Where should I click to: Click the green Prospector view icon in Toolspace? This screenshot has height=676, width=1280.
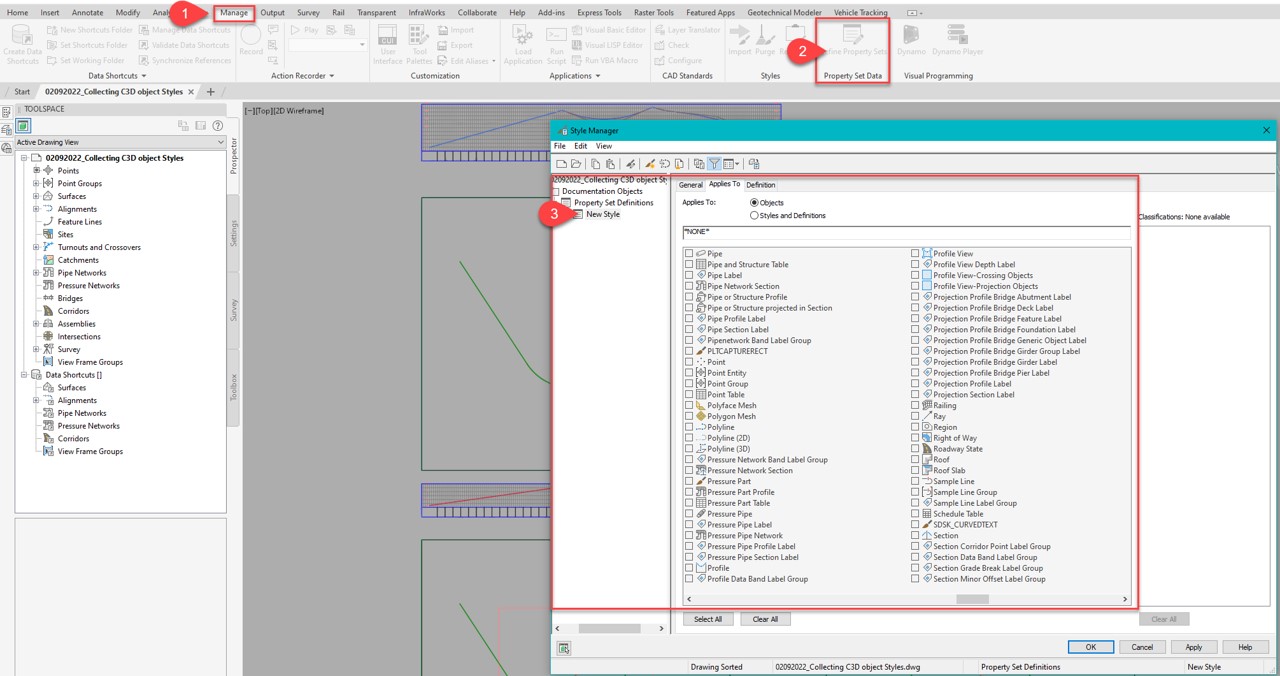click(23, 126)
